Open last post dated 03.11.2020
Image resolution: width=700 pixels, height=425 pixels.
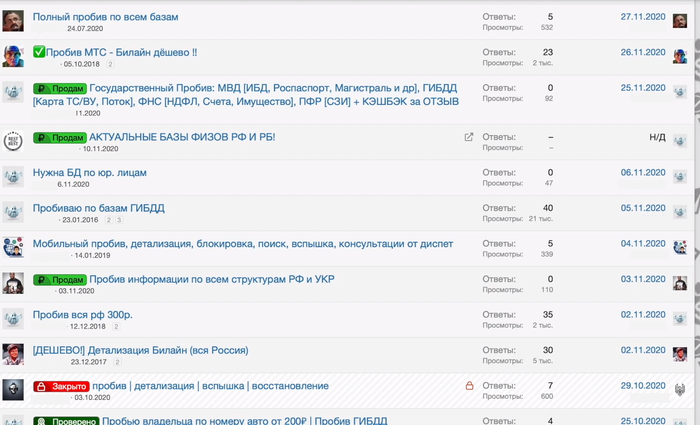click(643, 279)
